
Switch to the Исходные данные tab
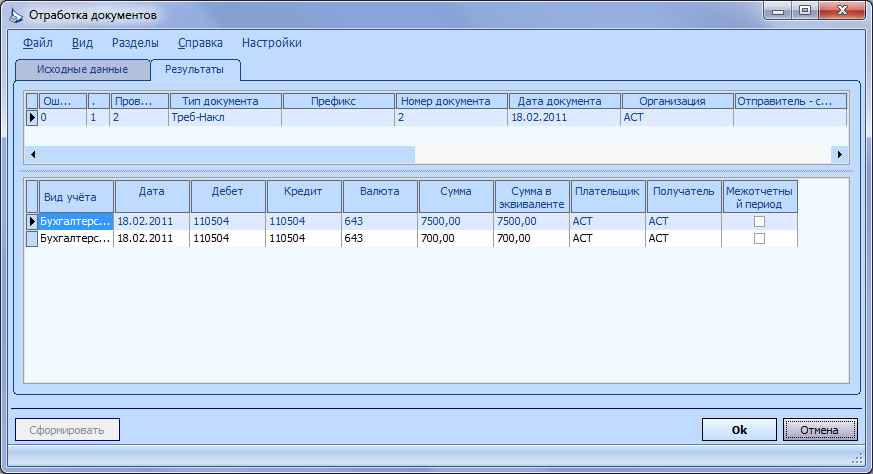click(82, 70)
